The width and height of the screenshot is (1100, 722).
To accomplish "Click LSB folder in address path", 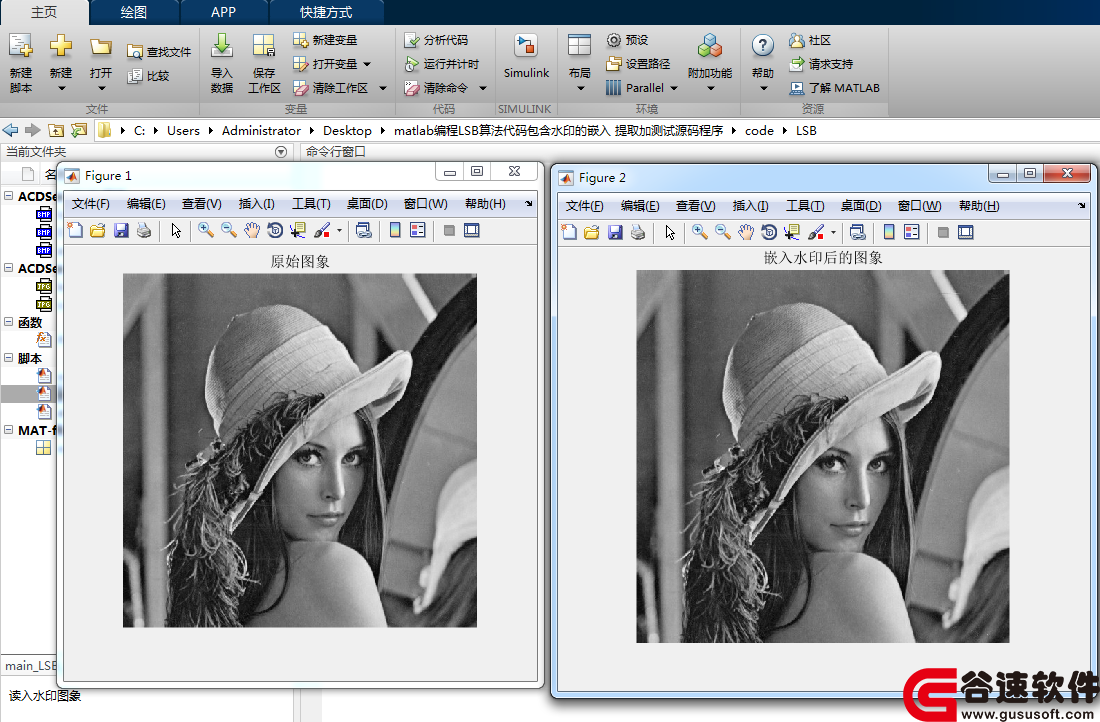I will [x=806, y=131].
